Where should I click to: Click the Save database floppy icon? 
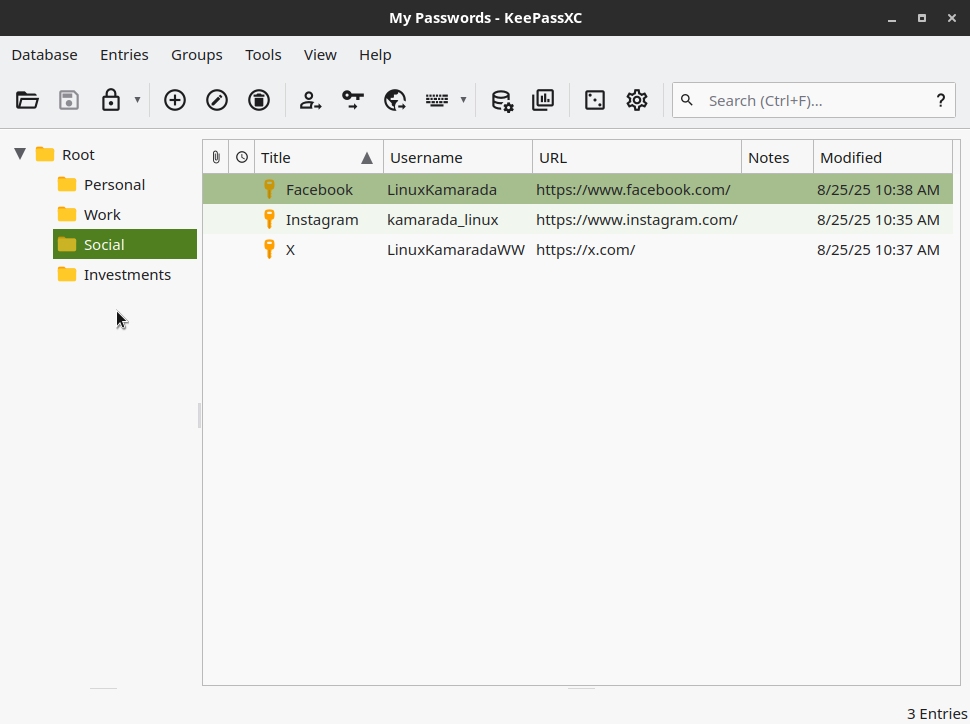69,100
